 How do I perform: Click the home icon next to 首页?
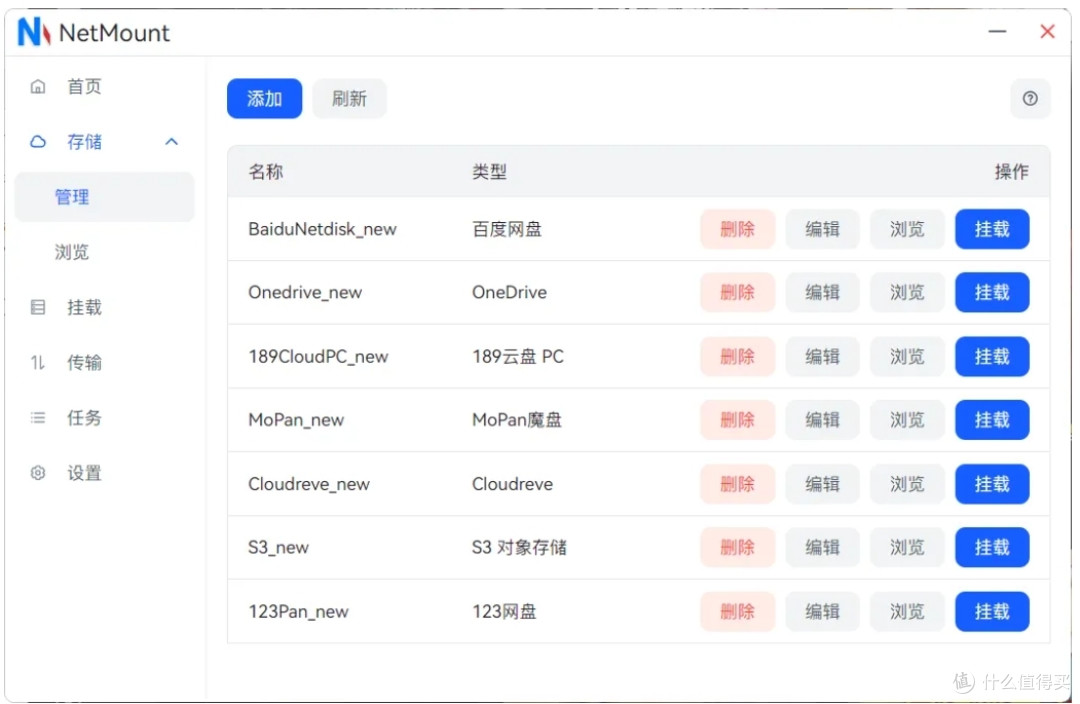[x=38, y=86]
